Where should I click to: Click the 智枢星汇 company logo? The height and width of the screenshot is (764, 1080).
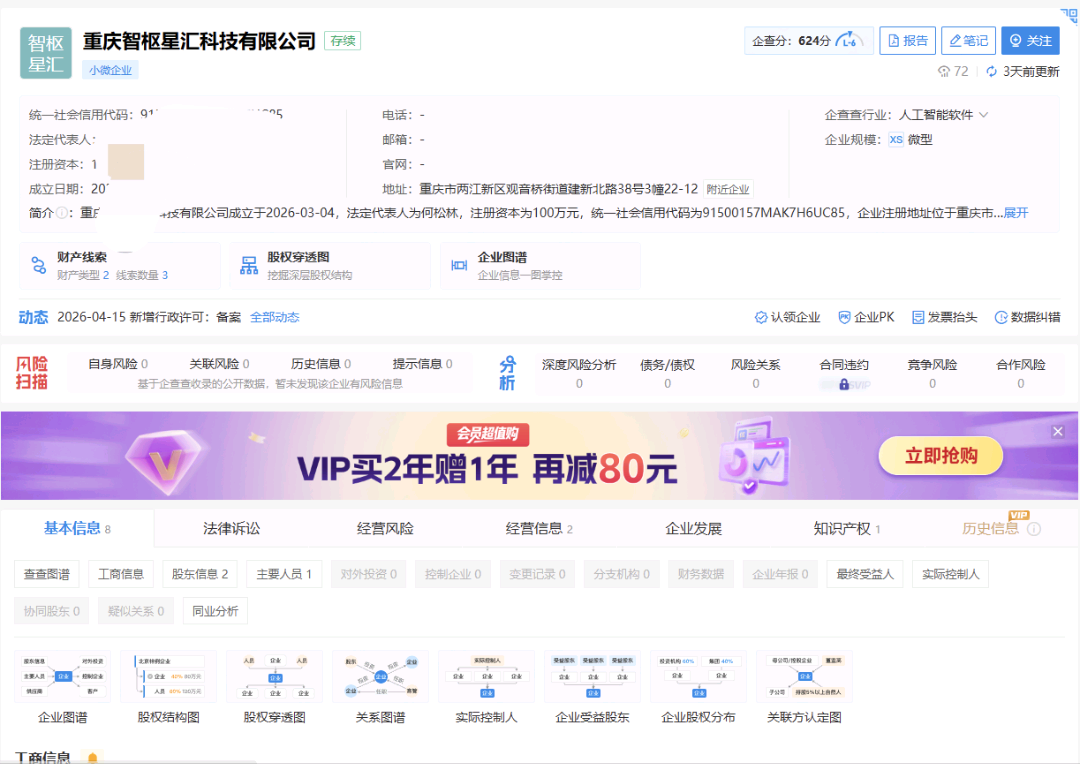click(45, 53)
